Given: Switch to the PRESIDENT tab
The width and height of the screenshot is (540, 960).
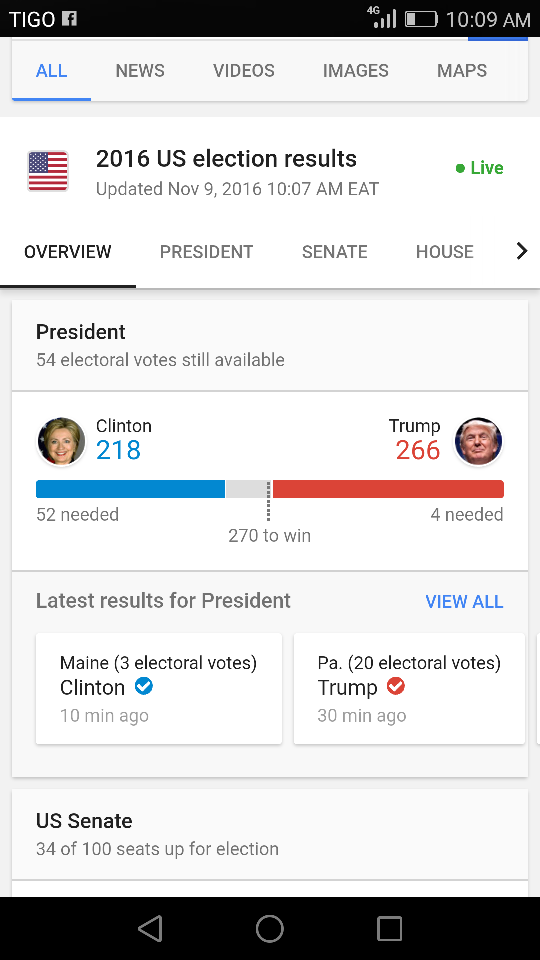Looking at the screenshot, I should [x=206, y=252].
